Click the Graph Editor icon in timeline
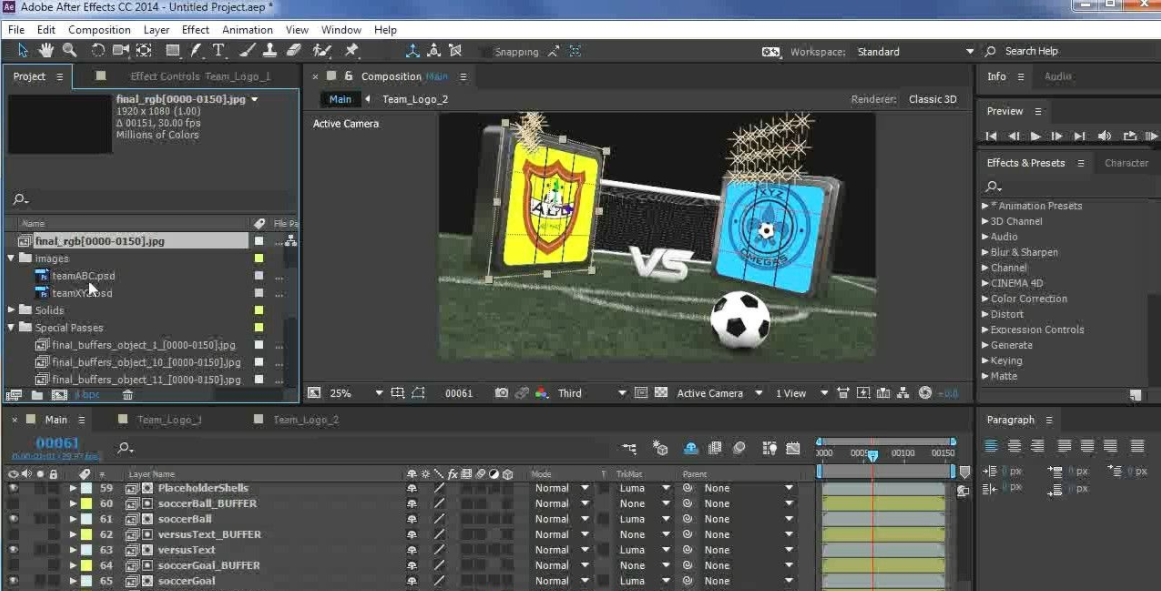Viewport: 1161px width, 591px height. coord(793,448)
